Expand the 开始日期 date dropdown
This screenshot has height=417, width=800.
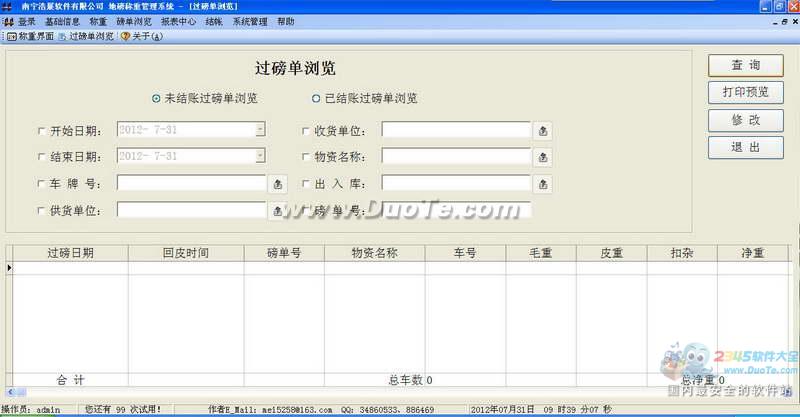pos(260,129)
